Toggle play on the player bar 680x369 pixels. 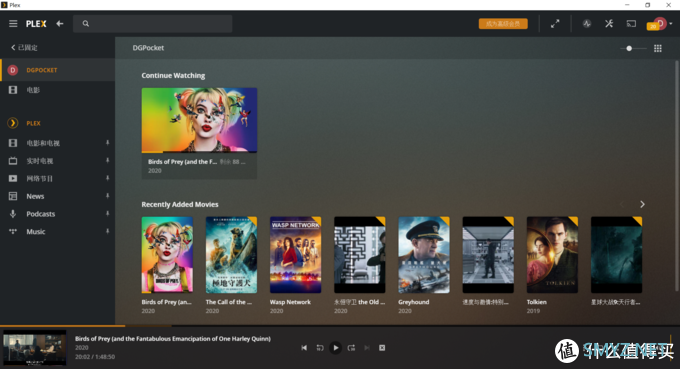coord(336,348)
